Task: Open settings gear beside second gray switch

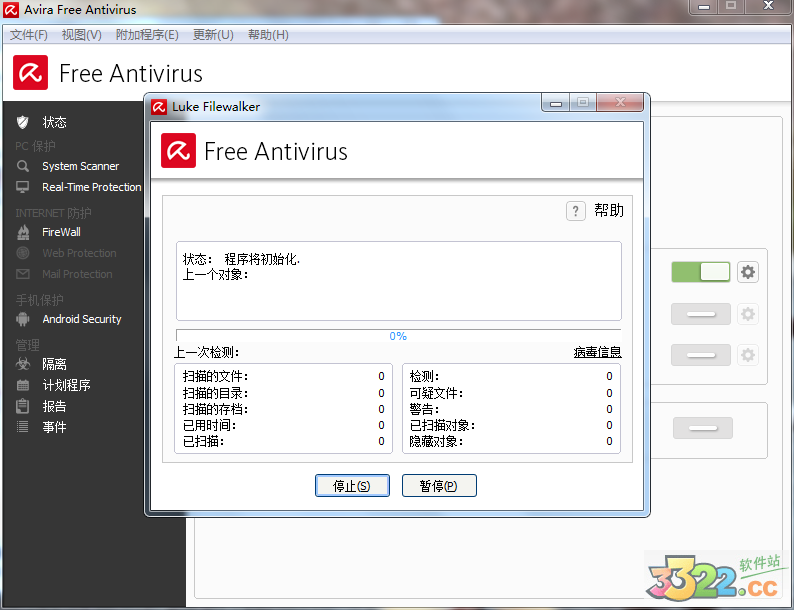Action: [748, 314]
